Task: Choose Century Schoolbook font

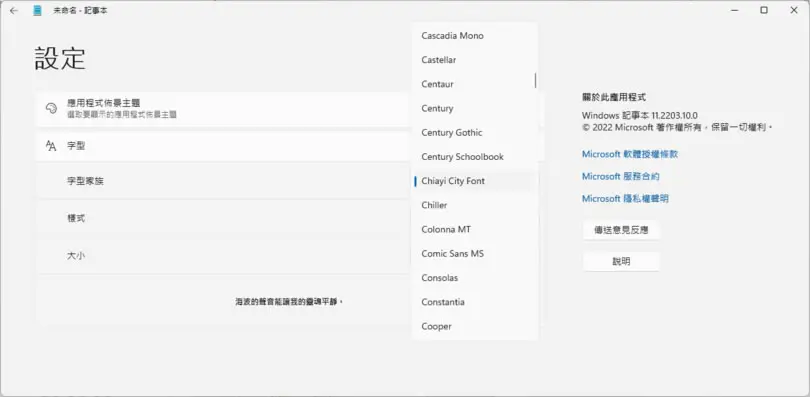Action: 475,156
